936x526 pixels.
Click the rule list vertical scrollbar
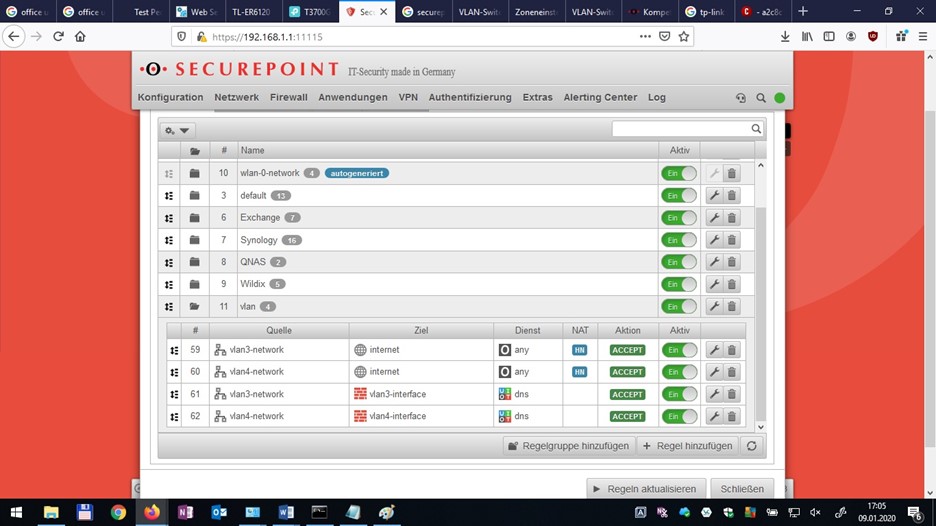pyautogui.click(x=760, y=300)
